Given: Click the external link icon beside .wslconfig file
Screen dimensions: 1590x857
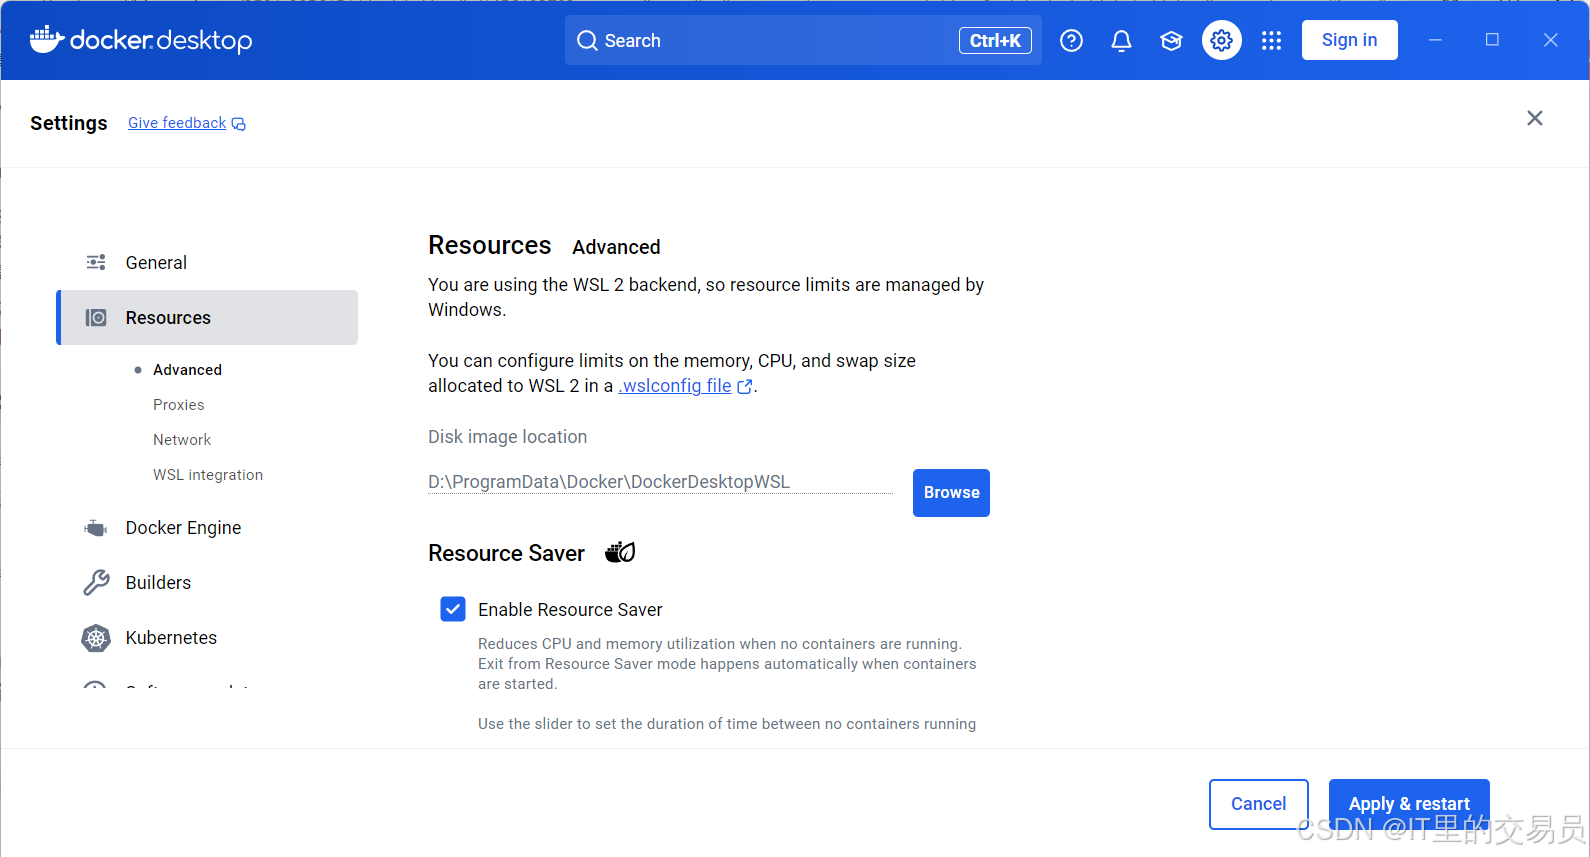Looking at the screenshot, I should pyautogui.click(x=744, y=387).
